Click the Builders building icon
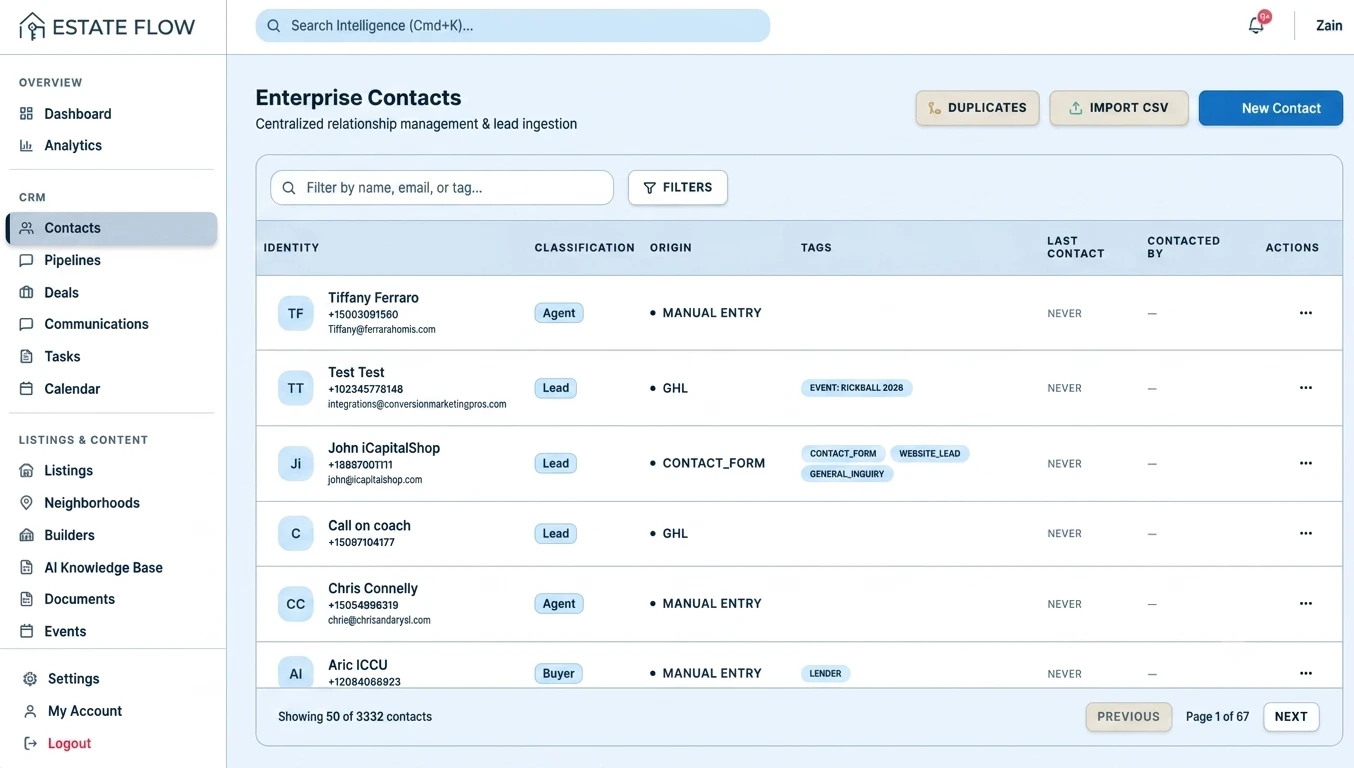The height and width of the screenshot is (768, 1354). pos(27,536)
